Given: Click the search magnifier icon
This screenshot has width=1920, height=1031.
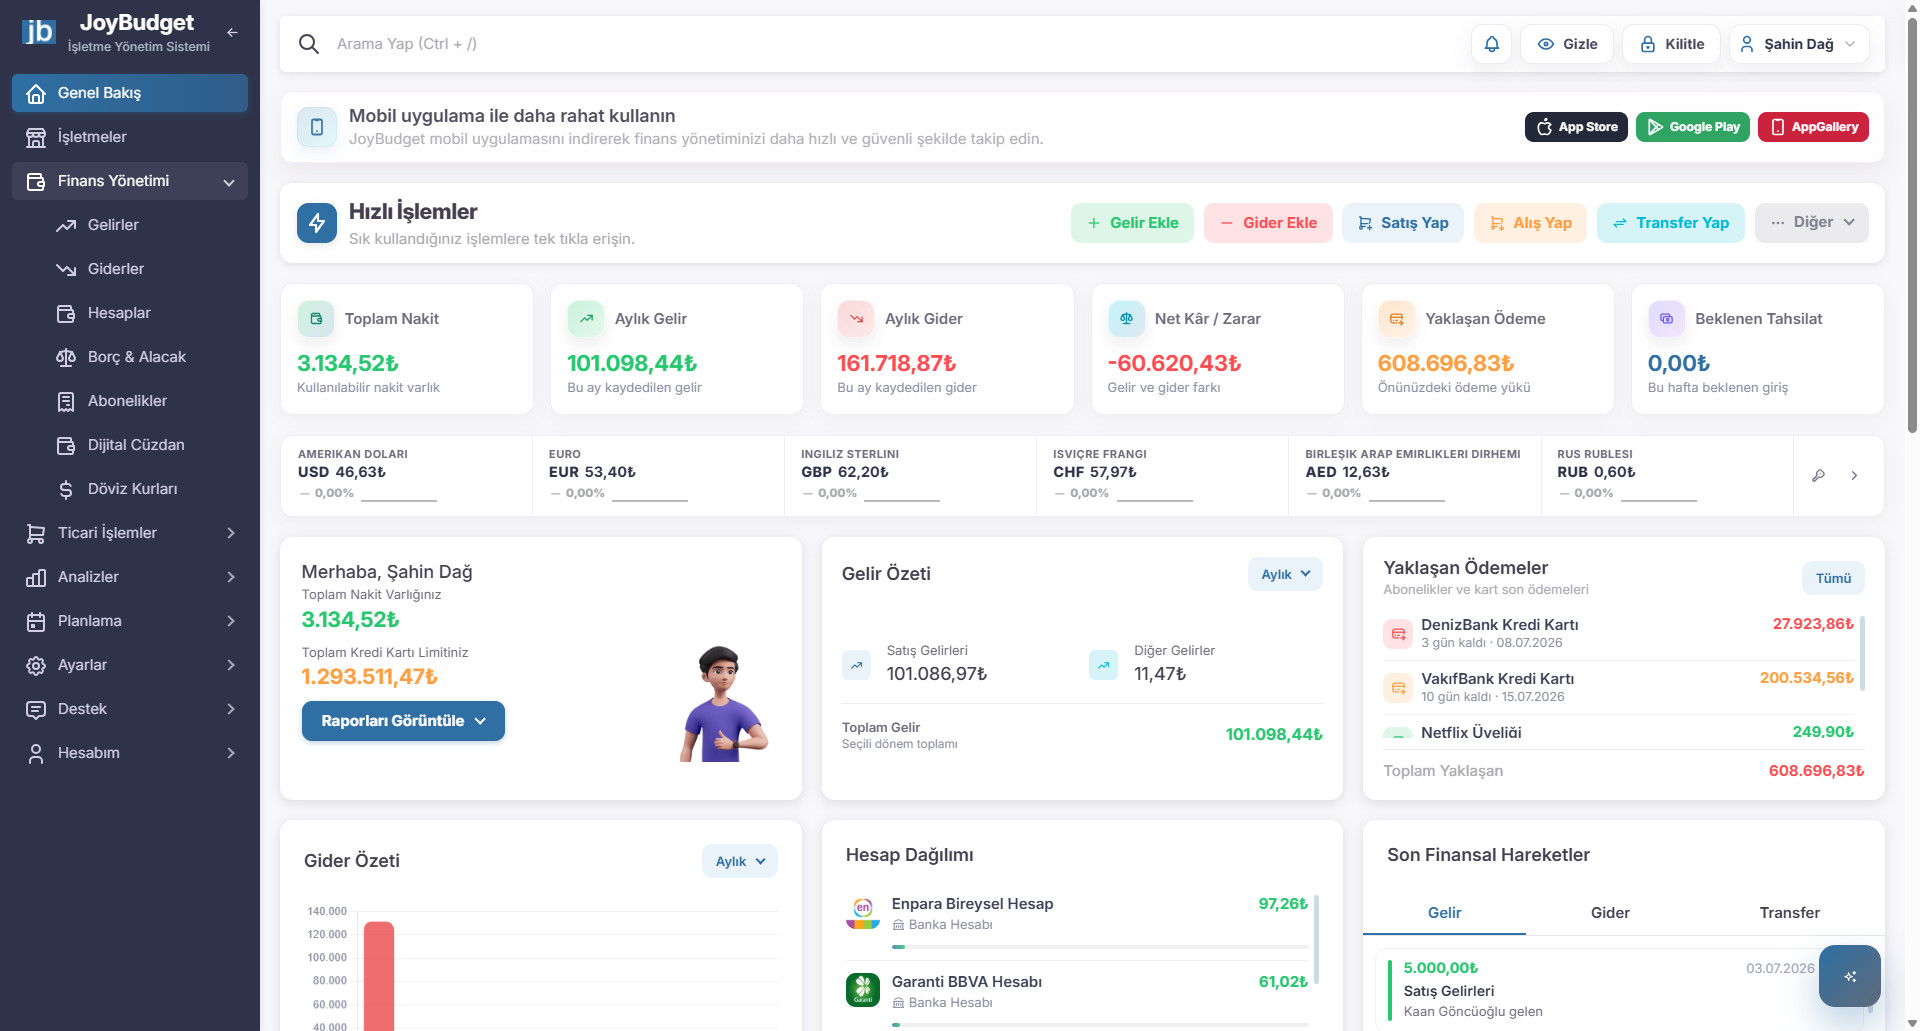Looking at the screenshot, I should (309, 44).
